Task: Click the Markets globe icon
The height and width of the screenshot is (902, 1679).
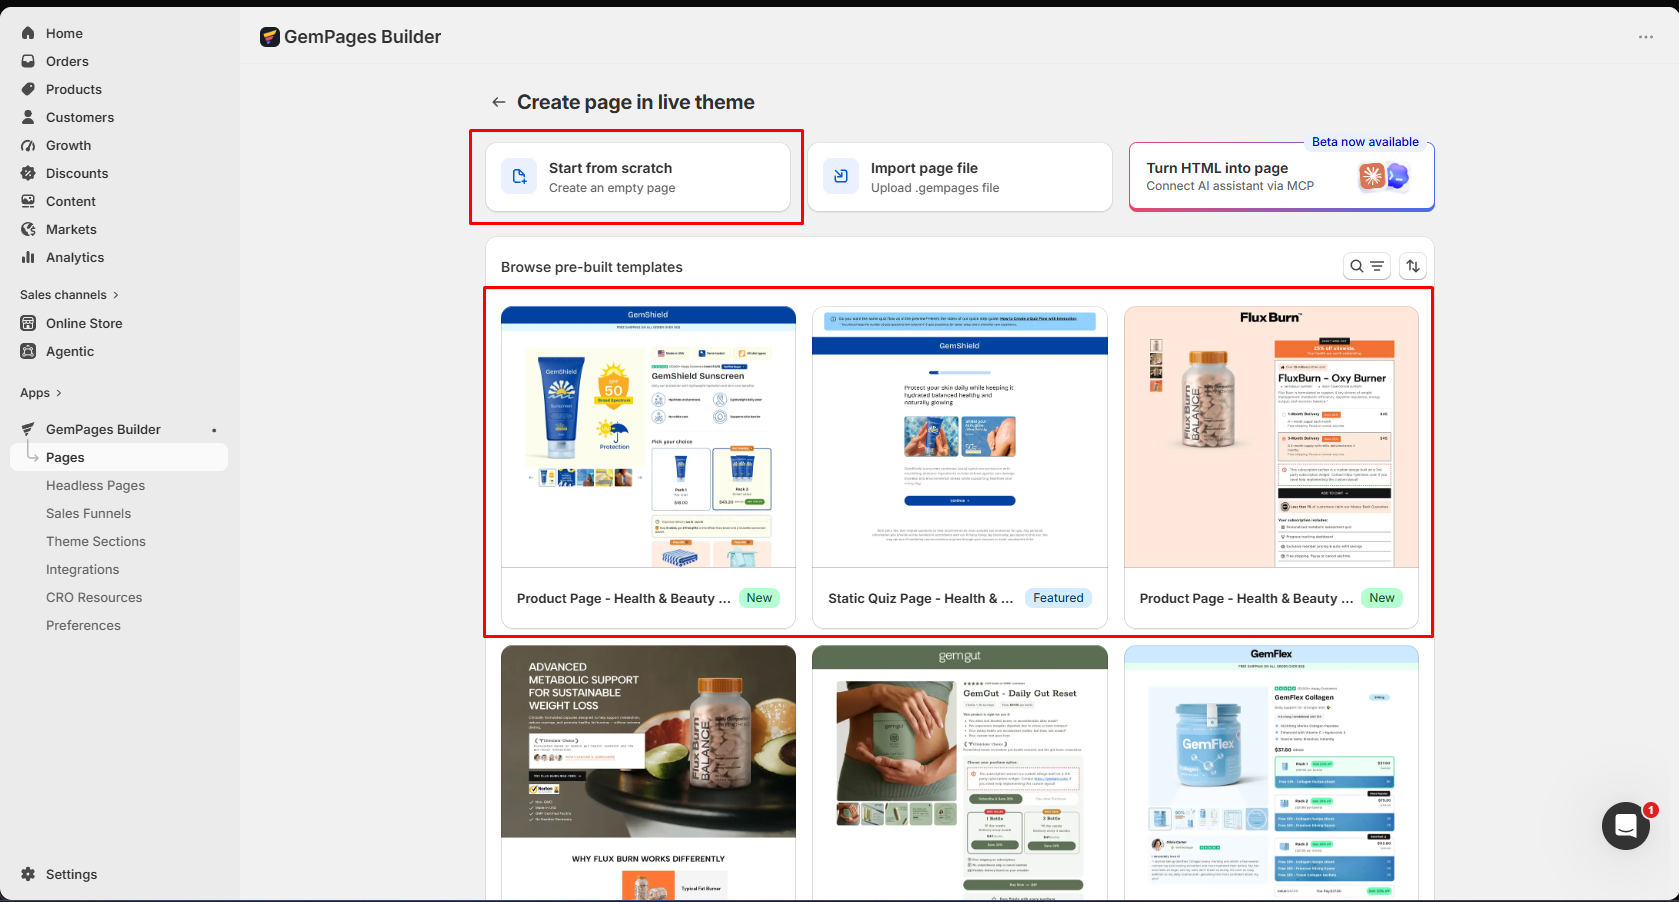Action: coord(28,229)
